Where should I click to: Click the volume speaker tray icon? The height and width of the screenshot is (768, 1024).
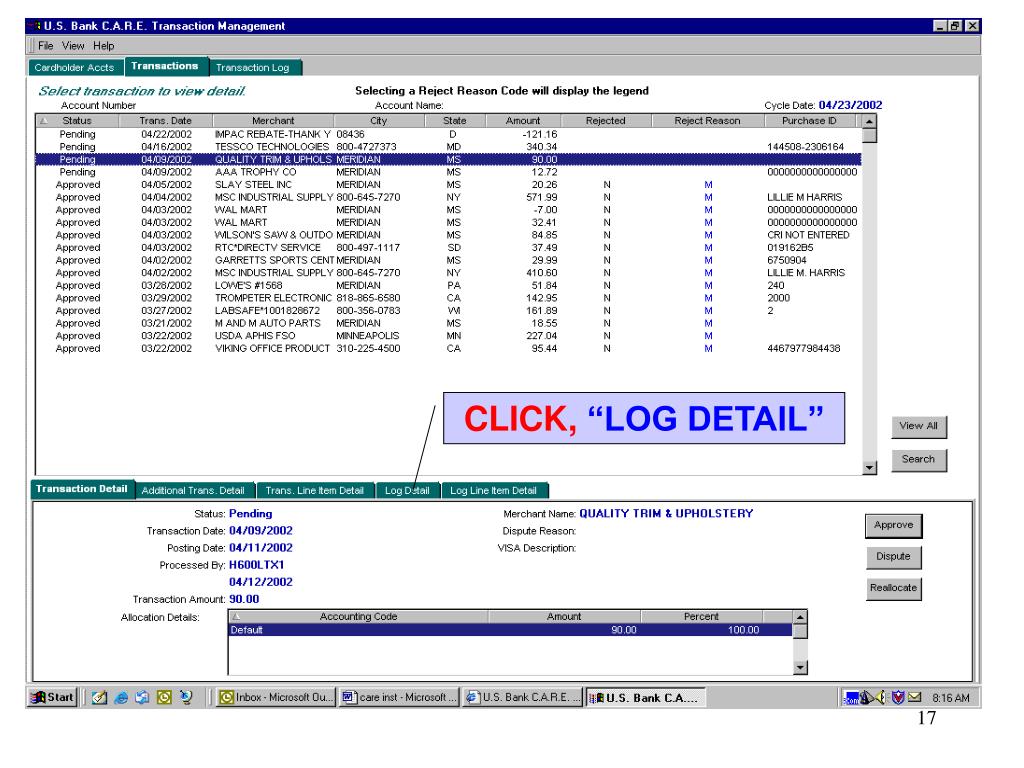point(881,697)
